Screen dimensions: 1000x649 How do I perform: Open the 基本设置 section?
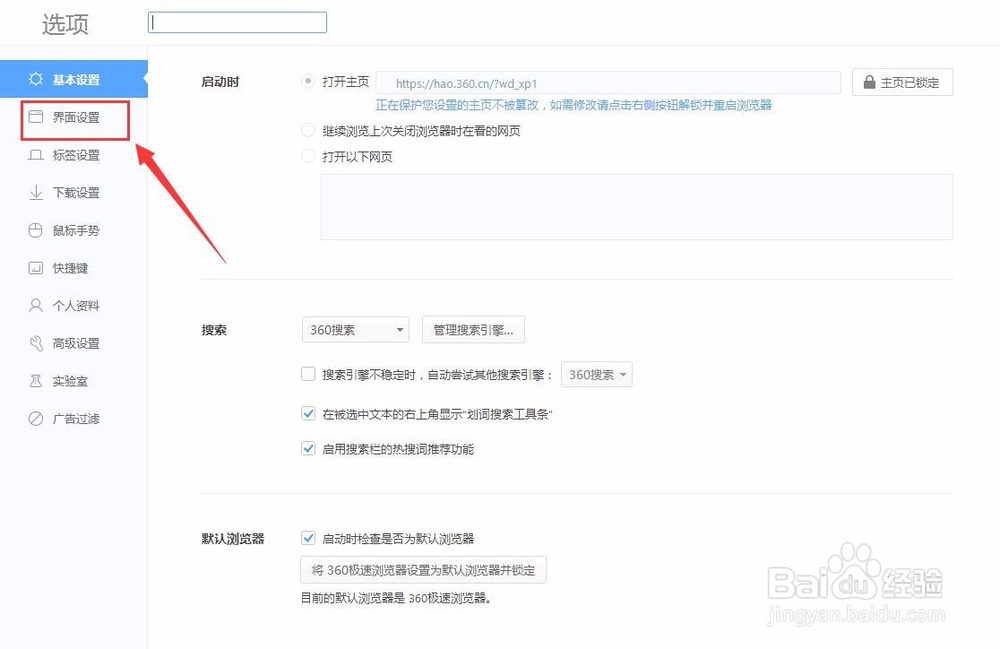[x=74, y=79]
